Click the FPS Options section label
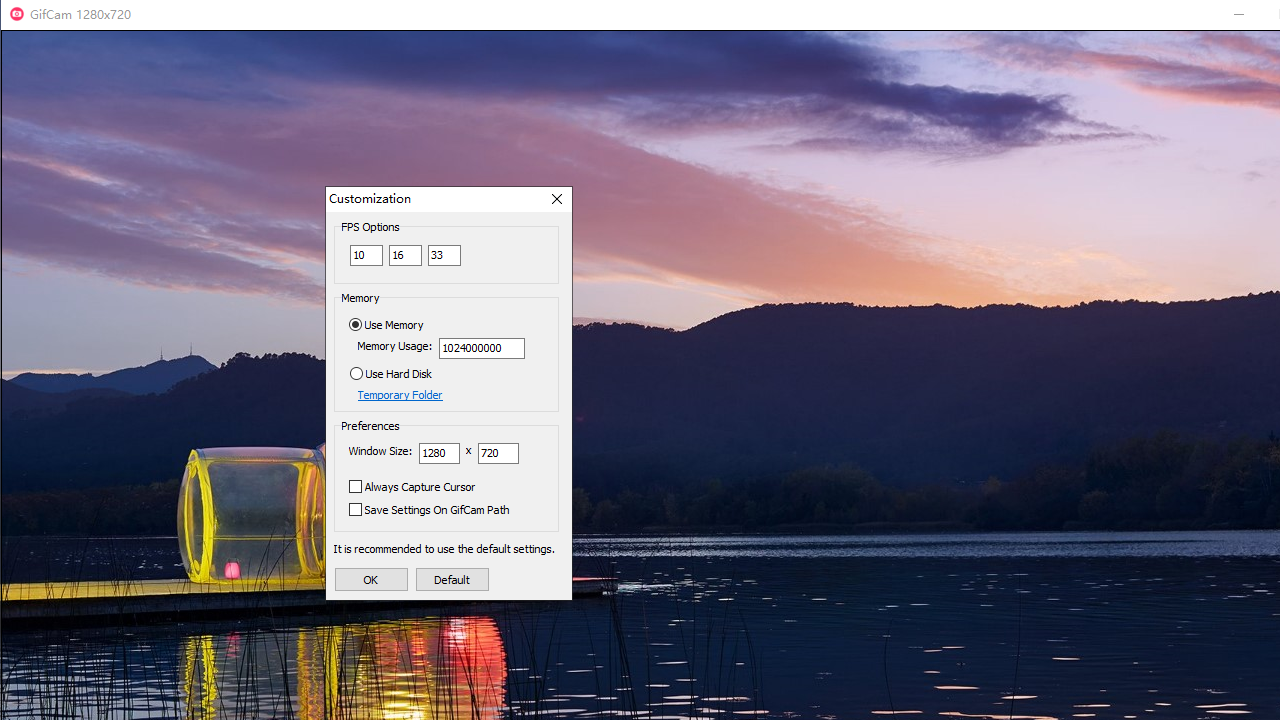1280x720 pixels. pos(370,227)
